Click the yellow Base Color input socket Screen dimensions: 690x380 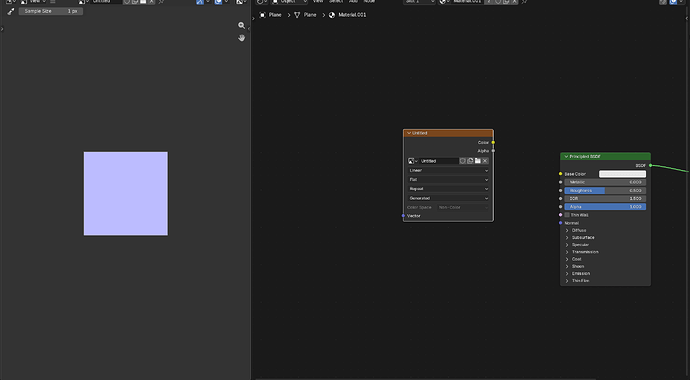point(560,174)
